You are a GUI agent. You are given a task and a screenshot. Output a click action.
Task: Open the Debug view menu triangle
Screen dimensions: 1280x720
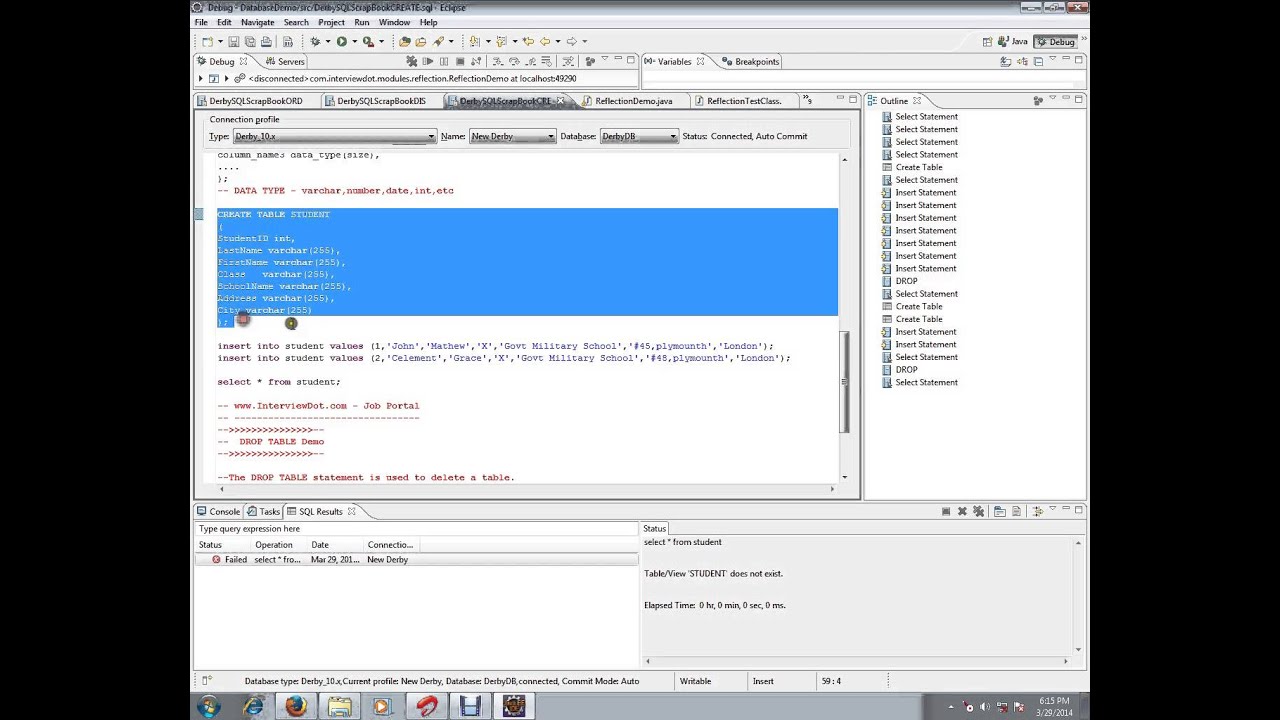click(605, 58)
